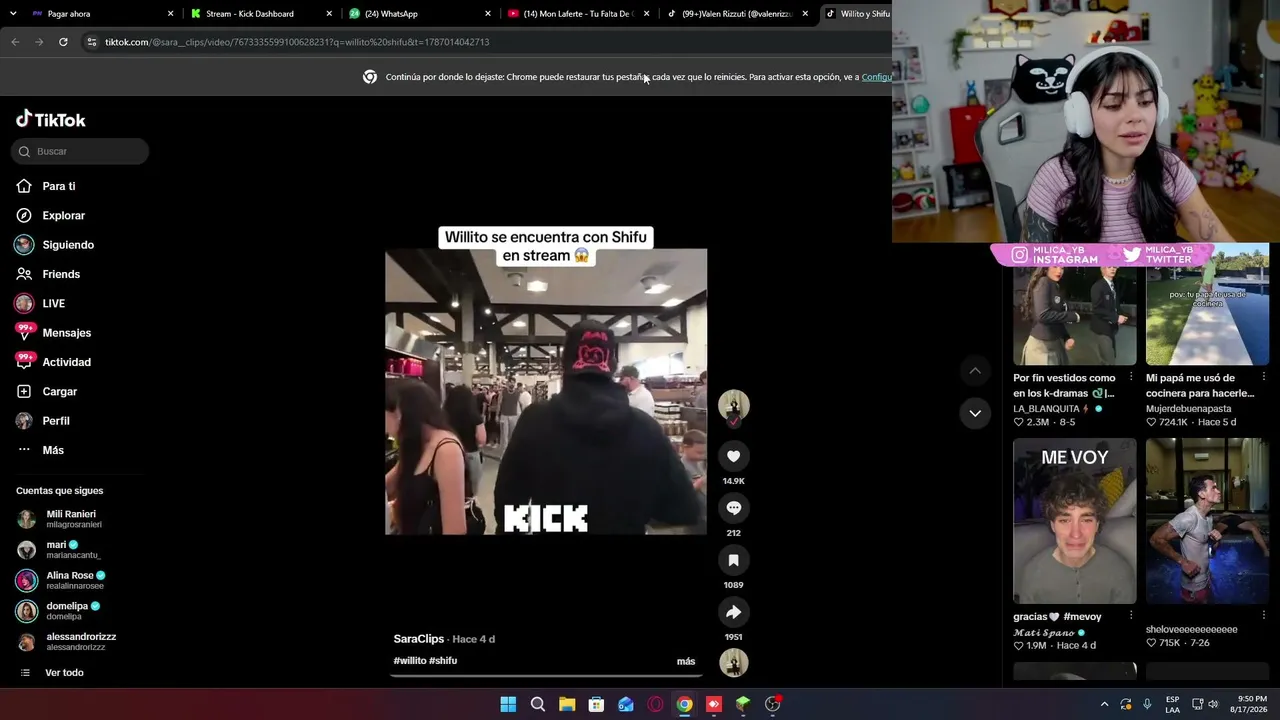Go back one page in Chrome
This screenshot has width=1280, height=720.
(15, 42)
